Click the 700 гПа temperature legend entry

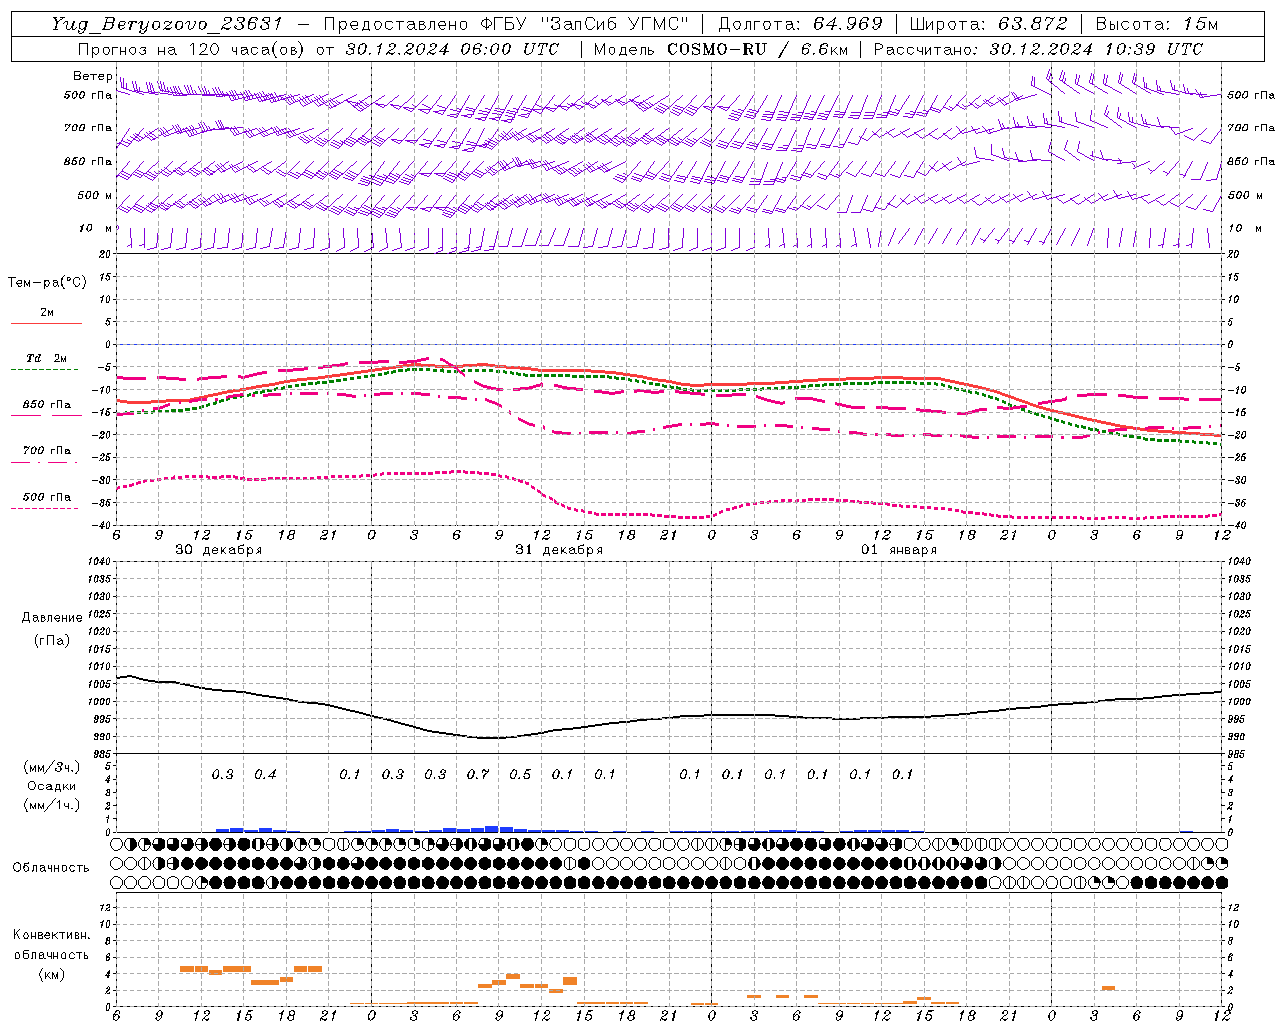click(47, 451)
